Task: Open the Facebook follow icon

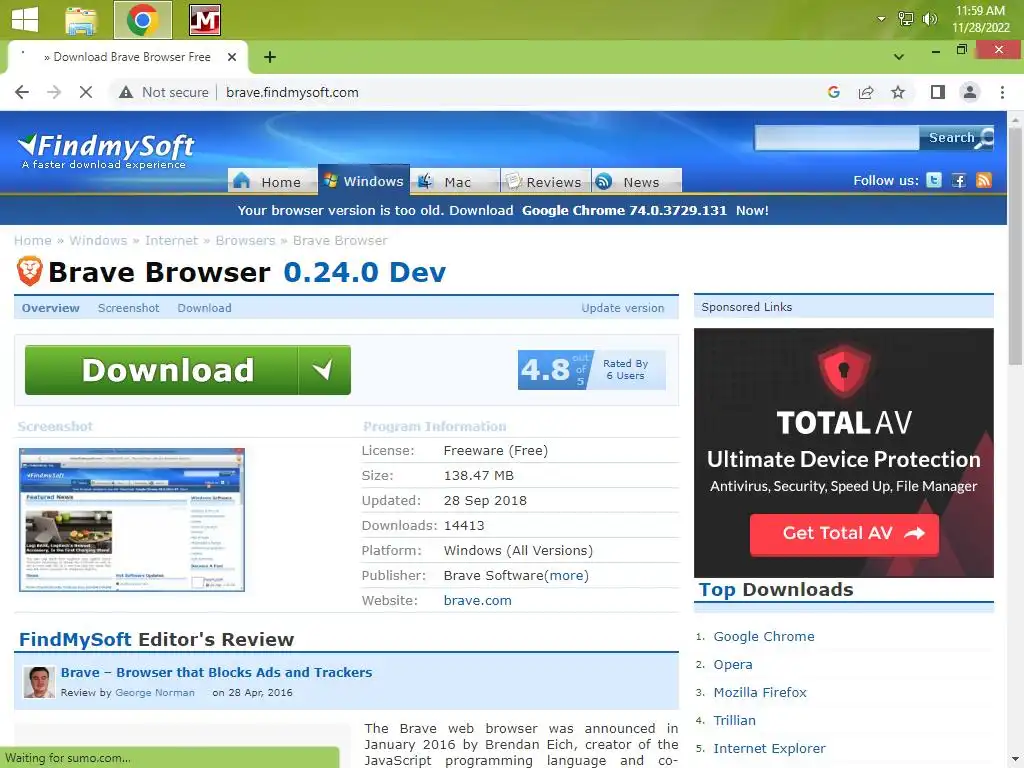Action: (959, 180)
